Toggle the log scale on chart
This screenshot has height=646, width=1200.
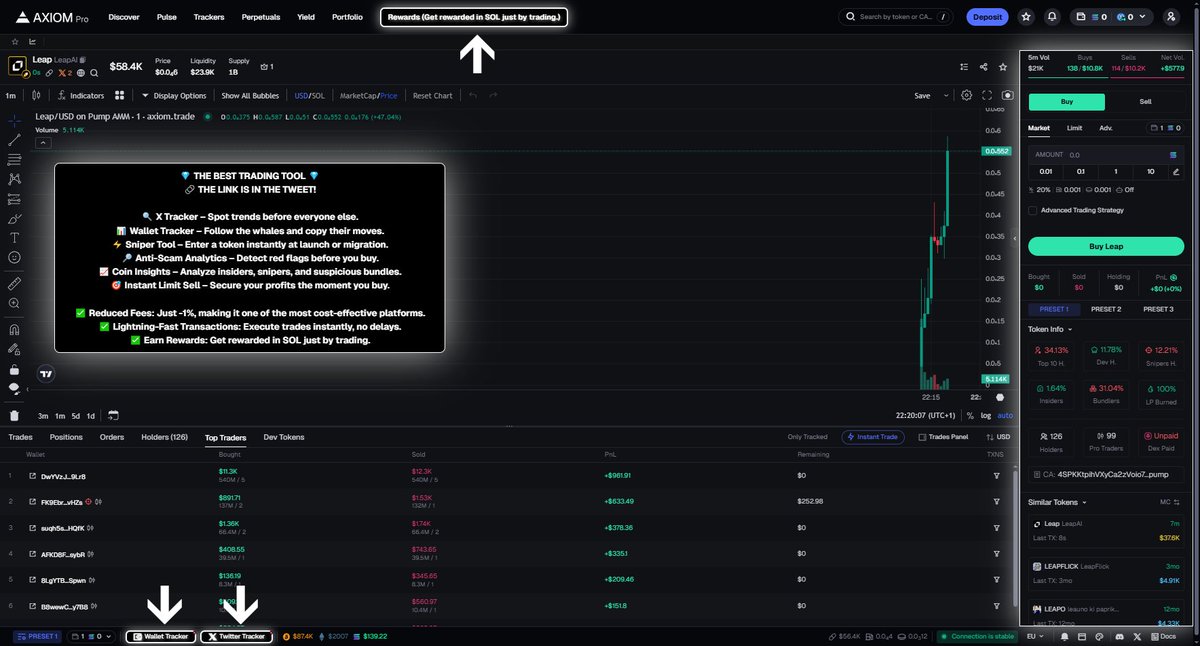[986, 415]
